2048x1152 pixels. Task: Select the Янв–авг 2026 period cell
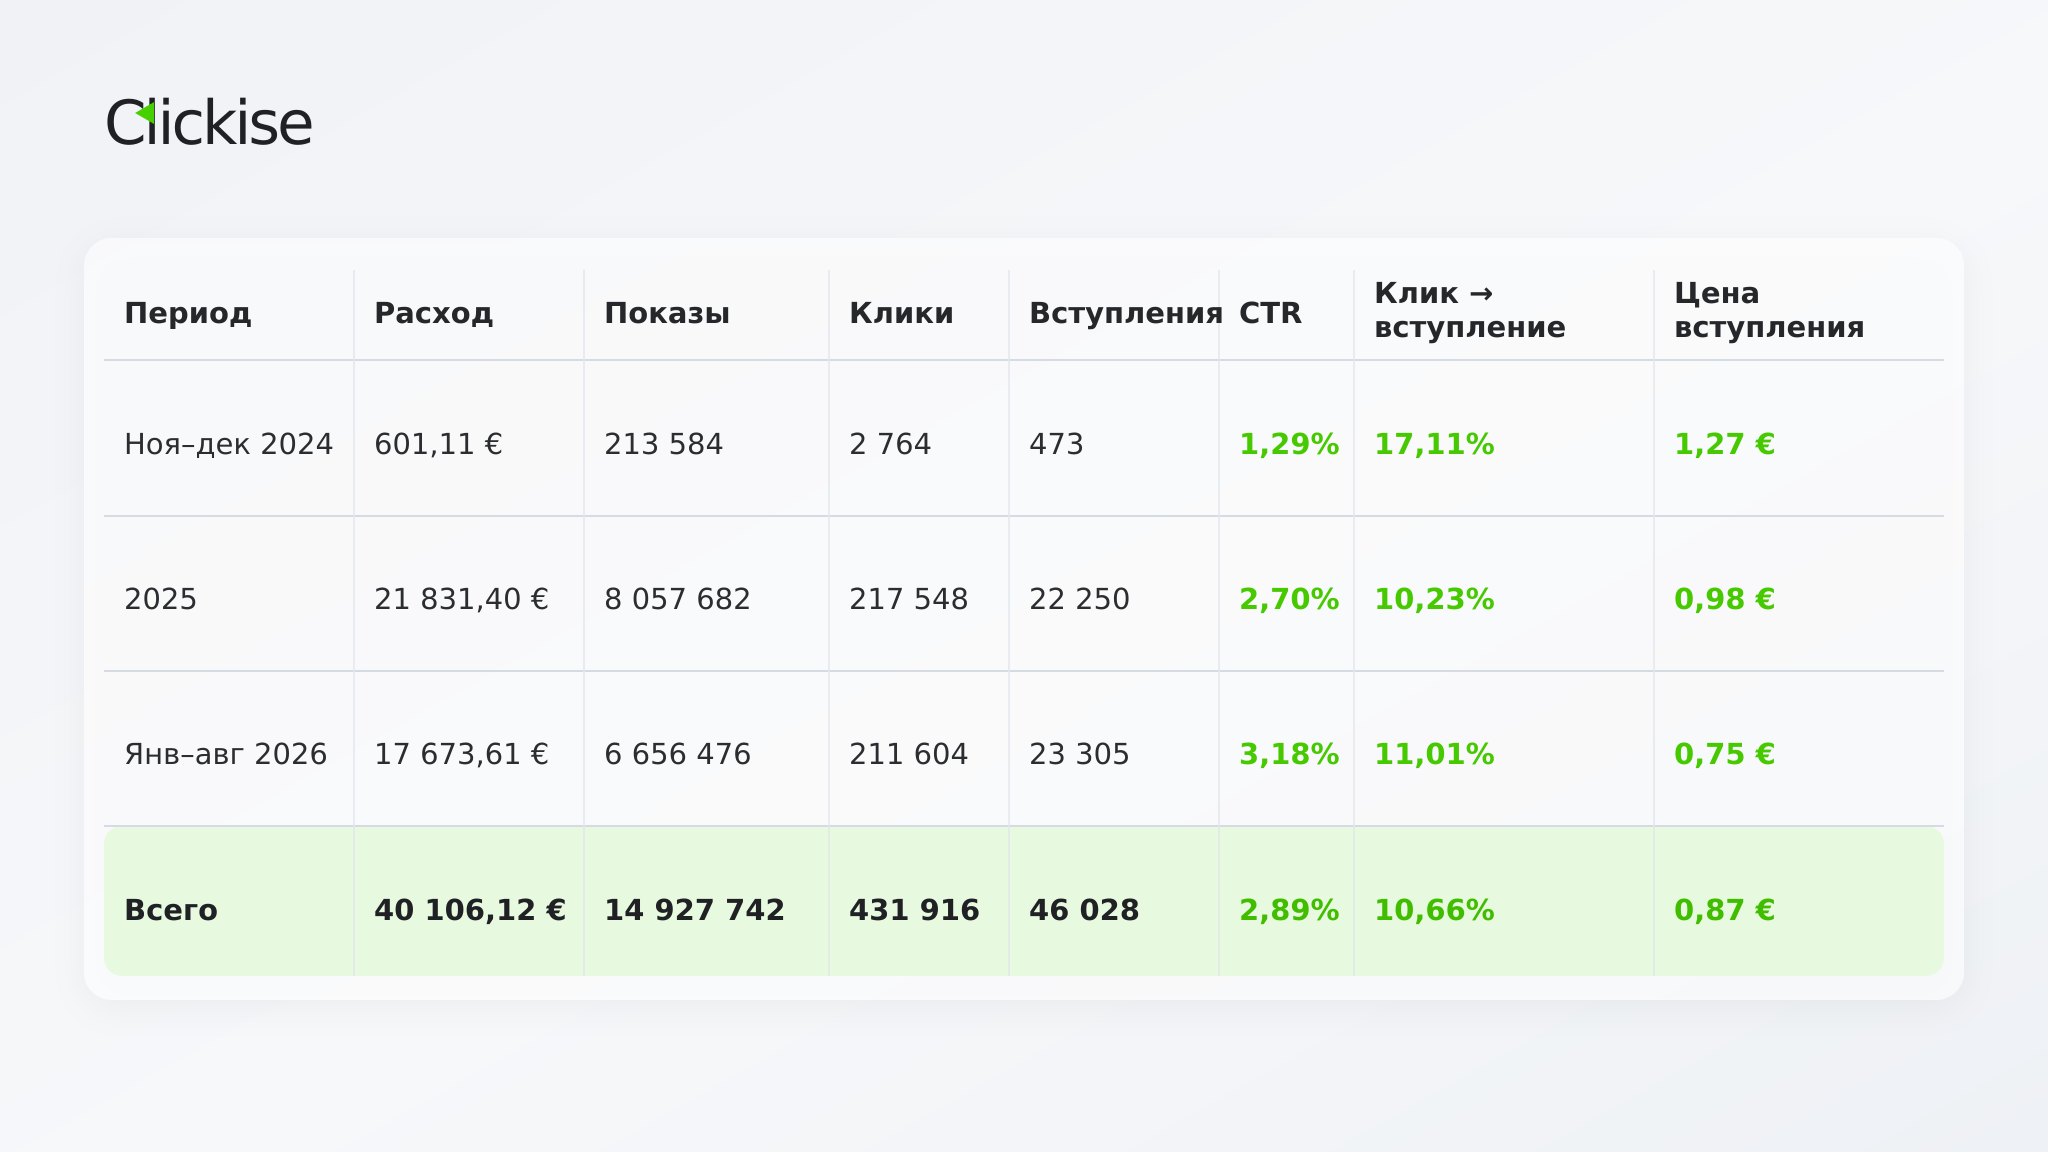tap(225, 754)
